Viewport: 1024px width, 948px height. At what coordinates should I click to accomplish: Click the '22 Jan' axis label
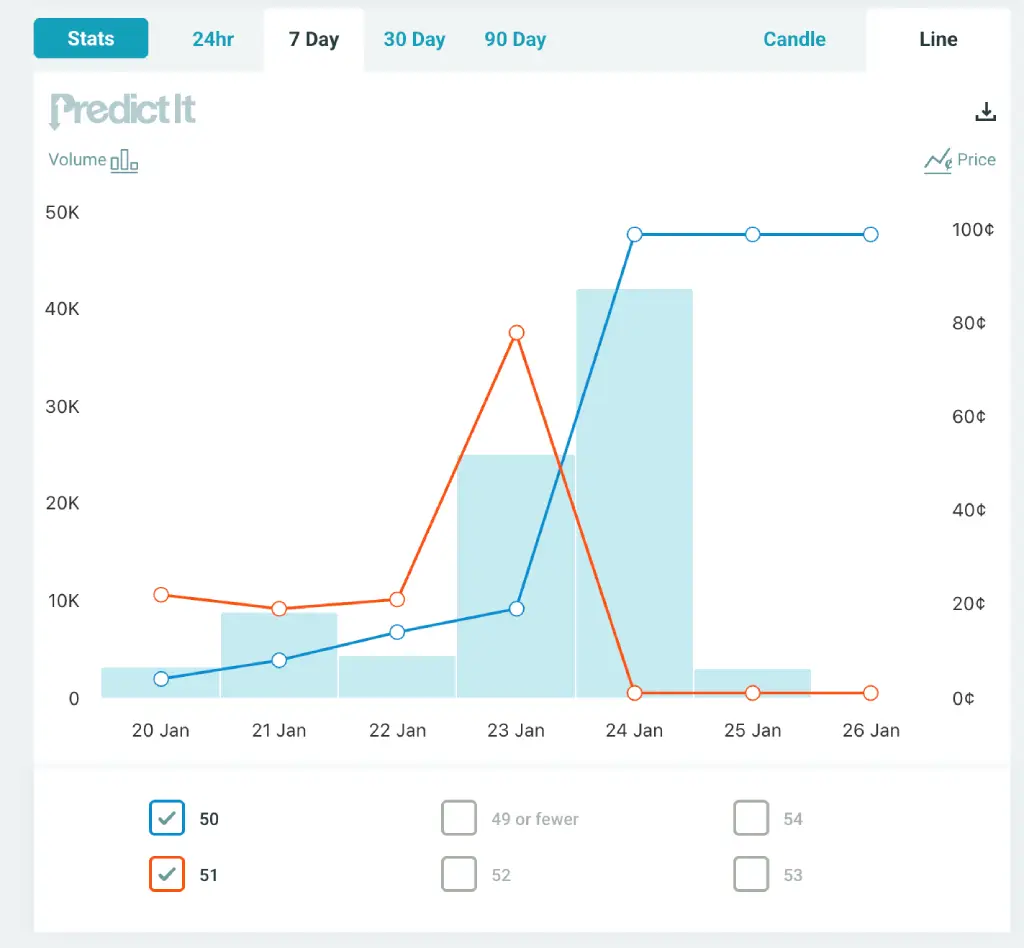[x=398, y=731]
